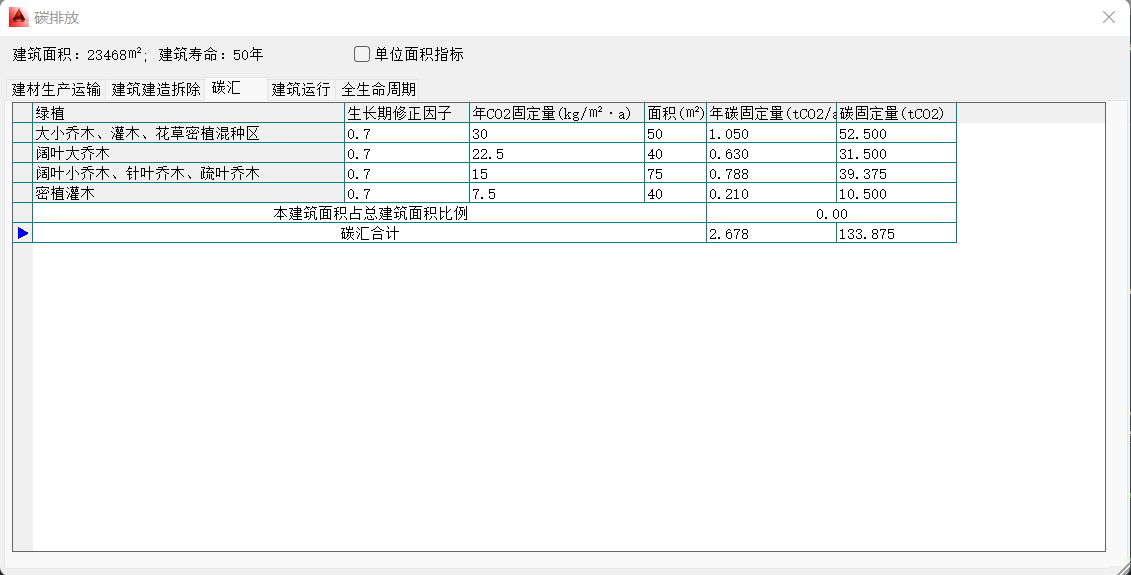This screenshot has width=1131, height=575.
Task: Select the 碳汇 tab
Action: click(226, 88)
